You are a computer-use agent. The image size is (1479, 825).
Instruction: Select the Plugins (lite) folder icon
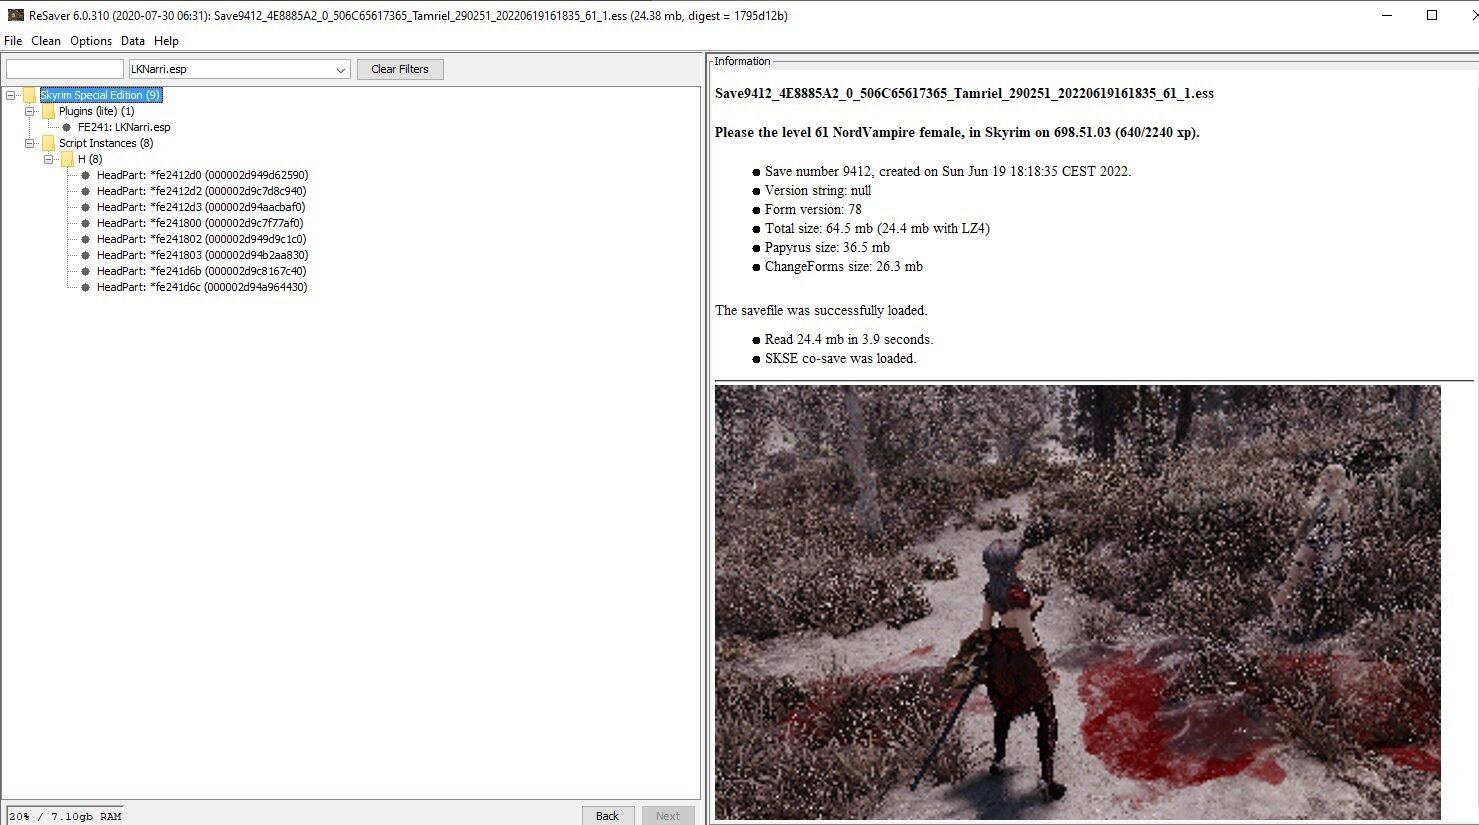coord(49,111)
